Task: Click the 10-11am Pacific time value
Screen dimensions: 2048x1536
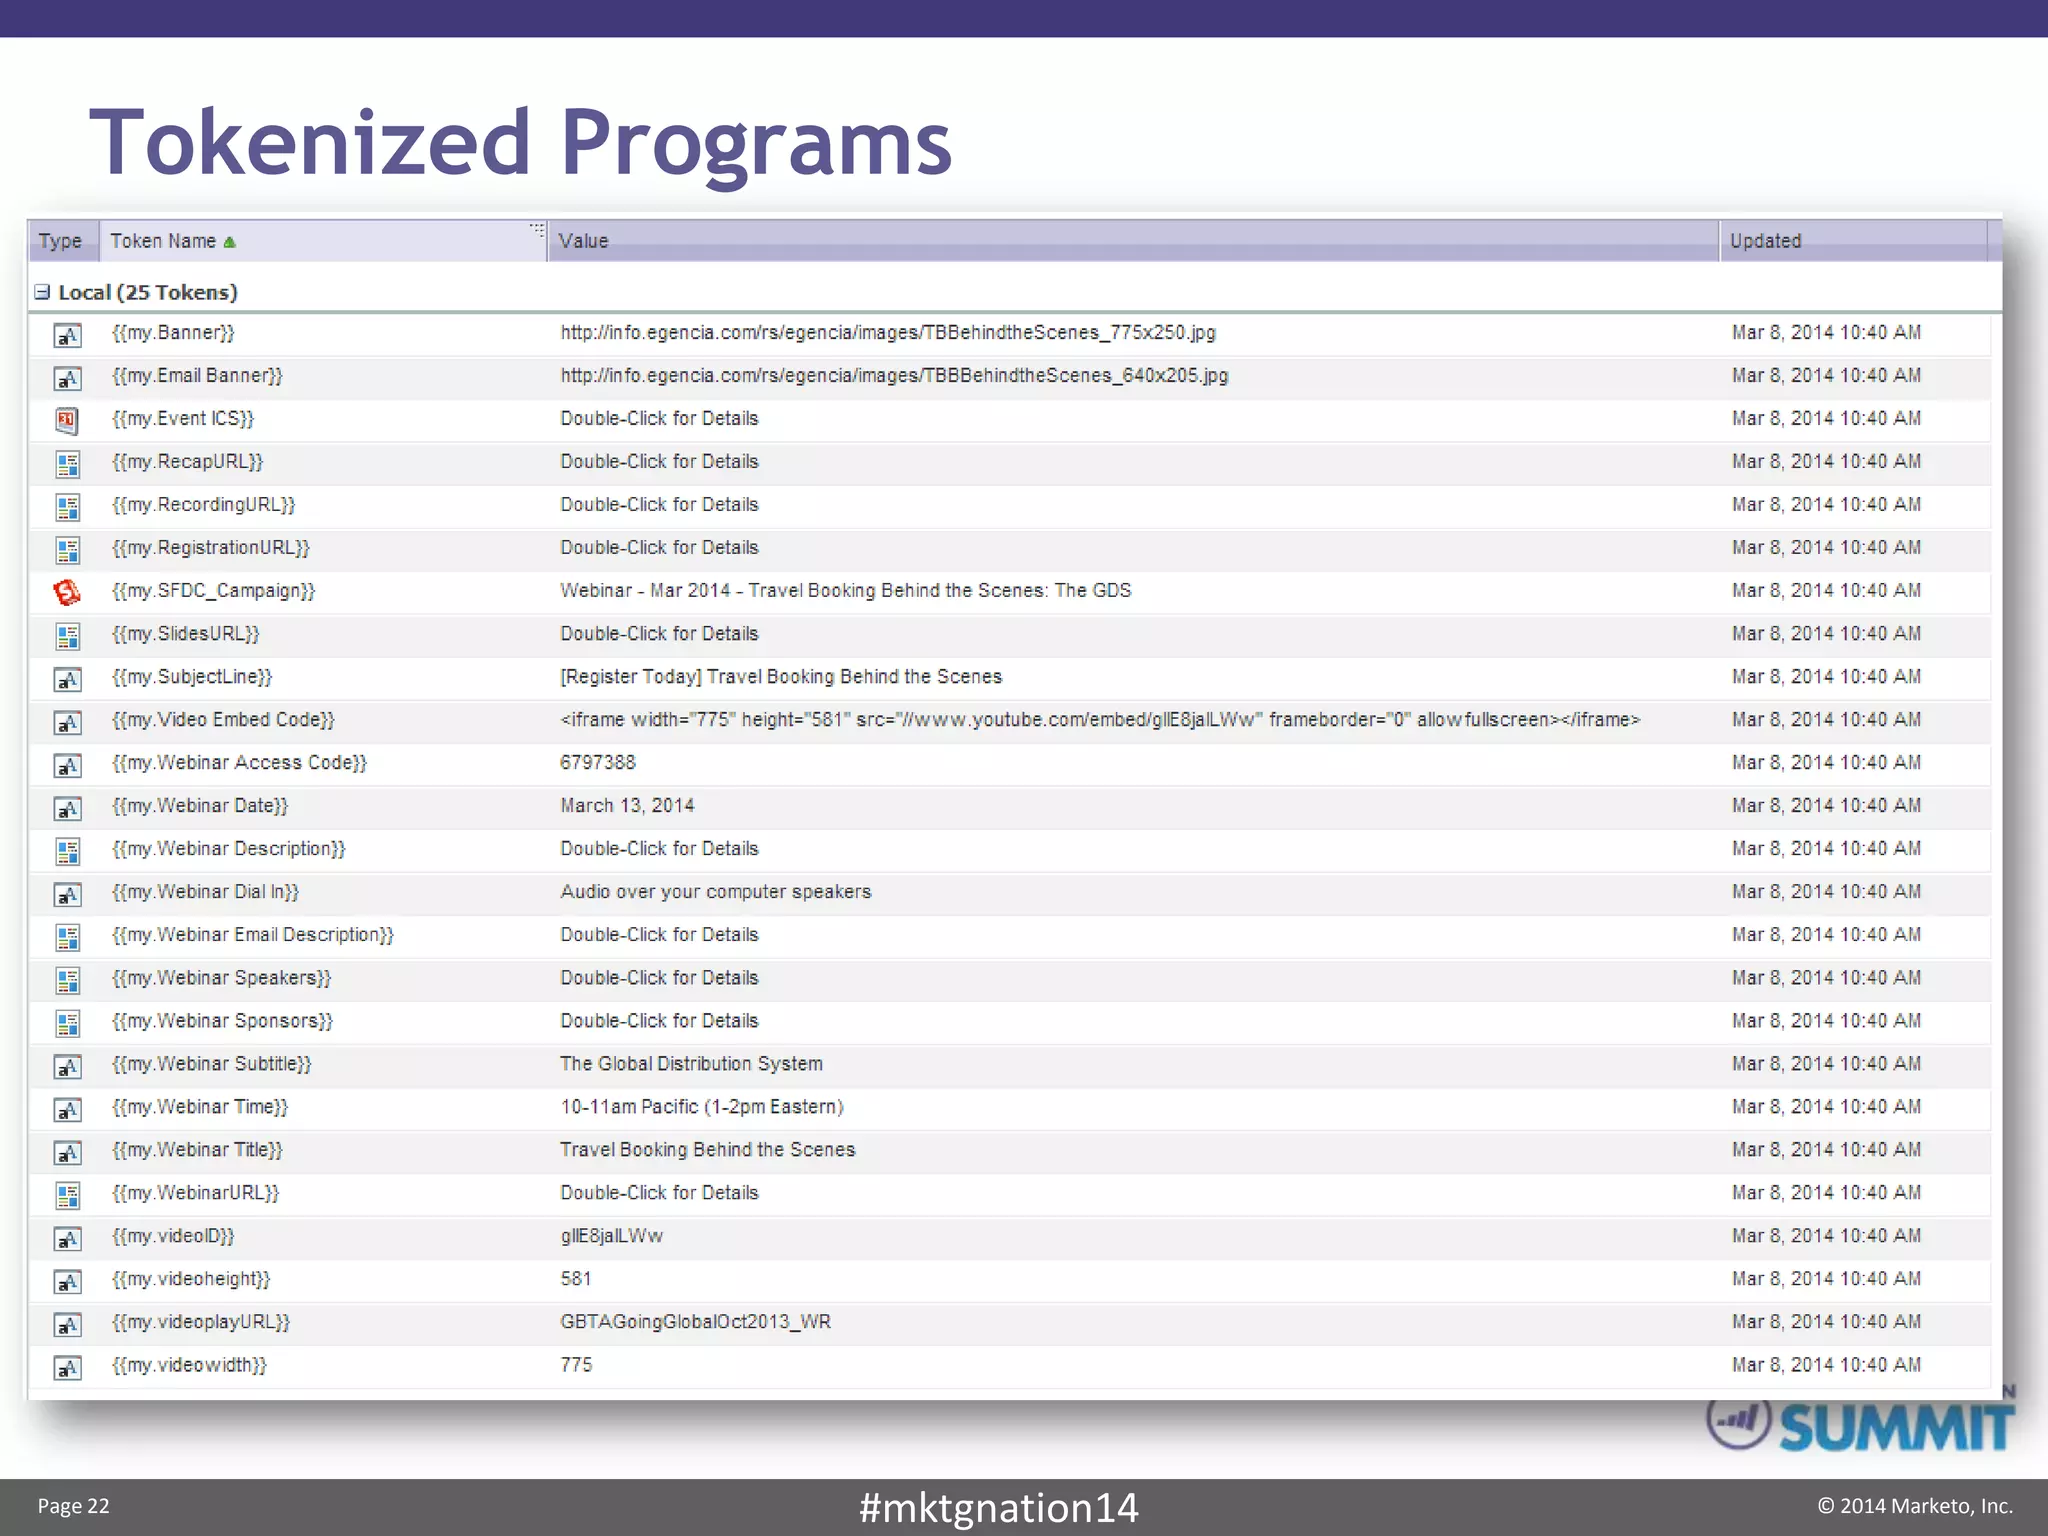Action: (702, 1107)
